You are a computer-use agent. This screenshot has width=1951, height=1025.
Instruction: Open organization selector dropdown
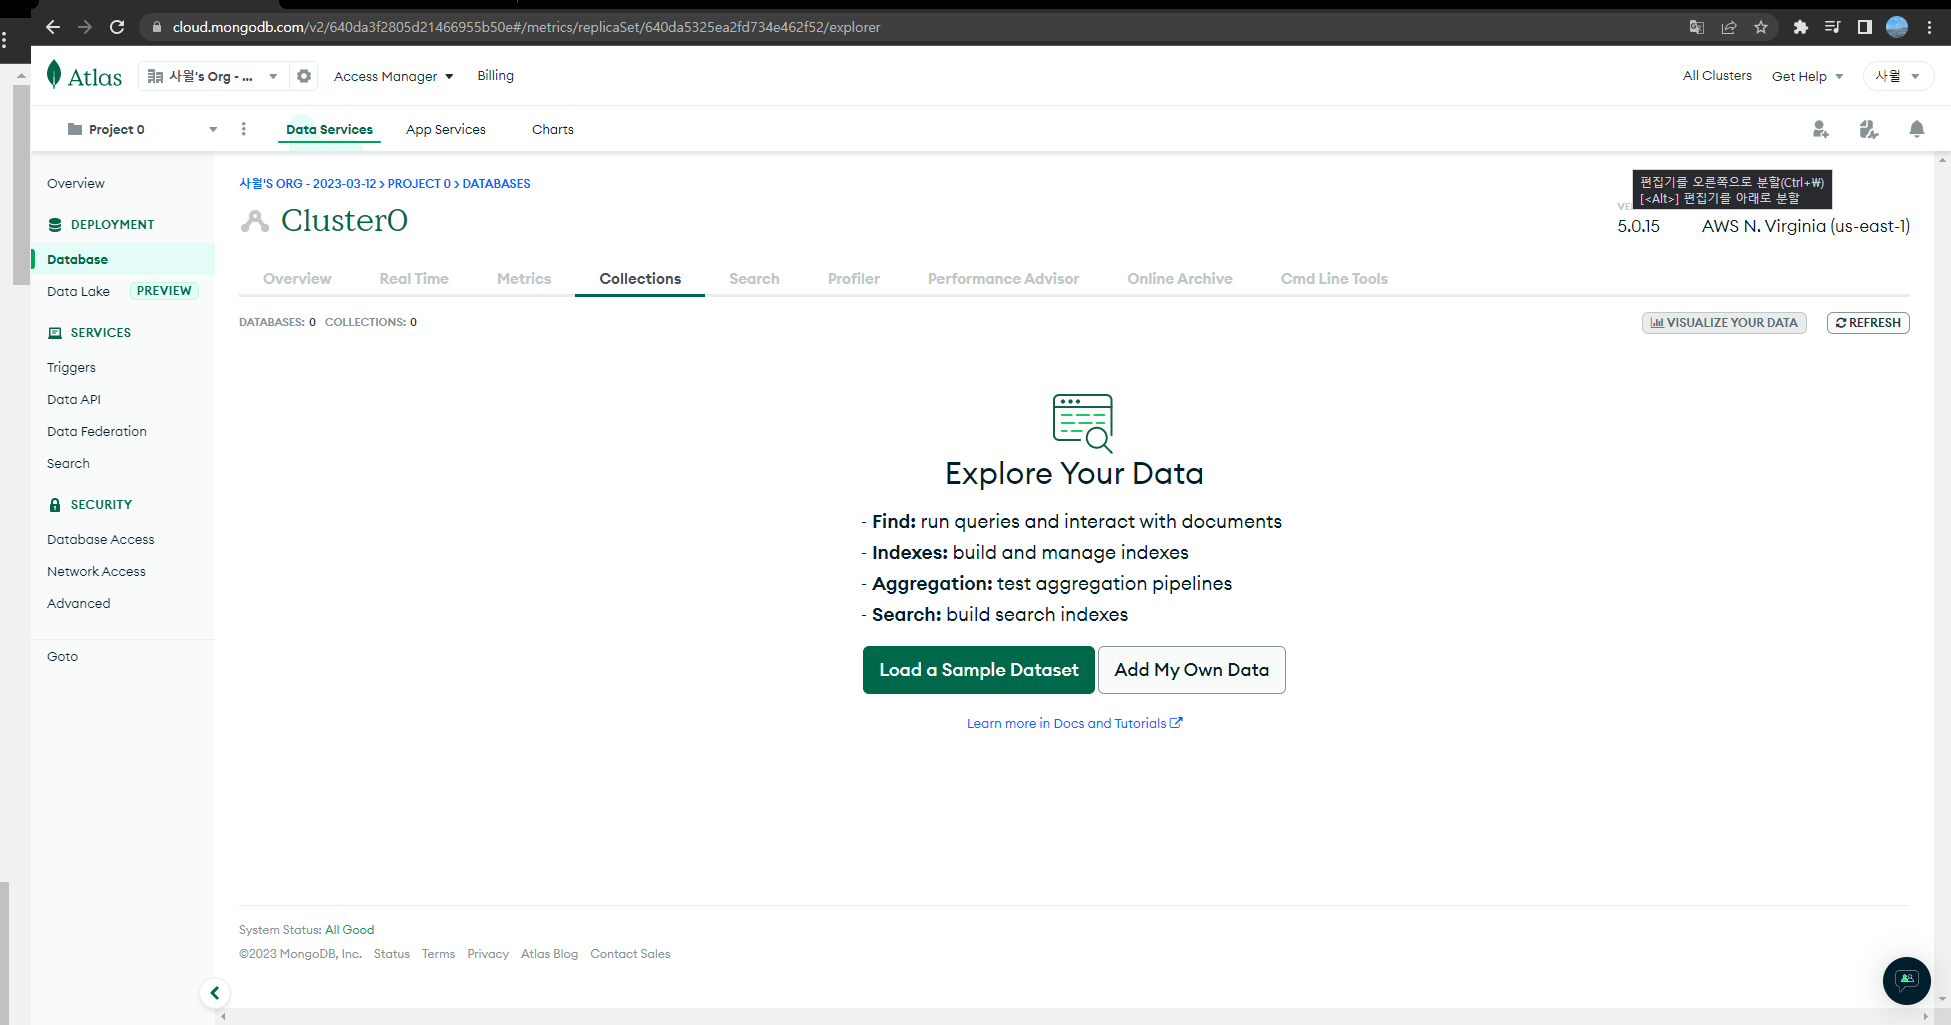tap(212, 76)
